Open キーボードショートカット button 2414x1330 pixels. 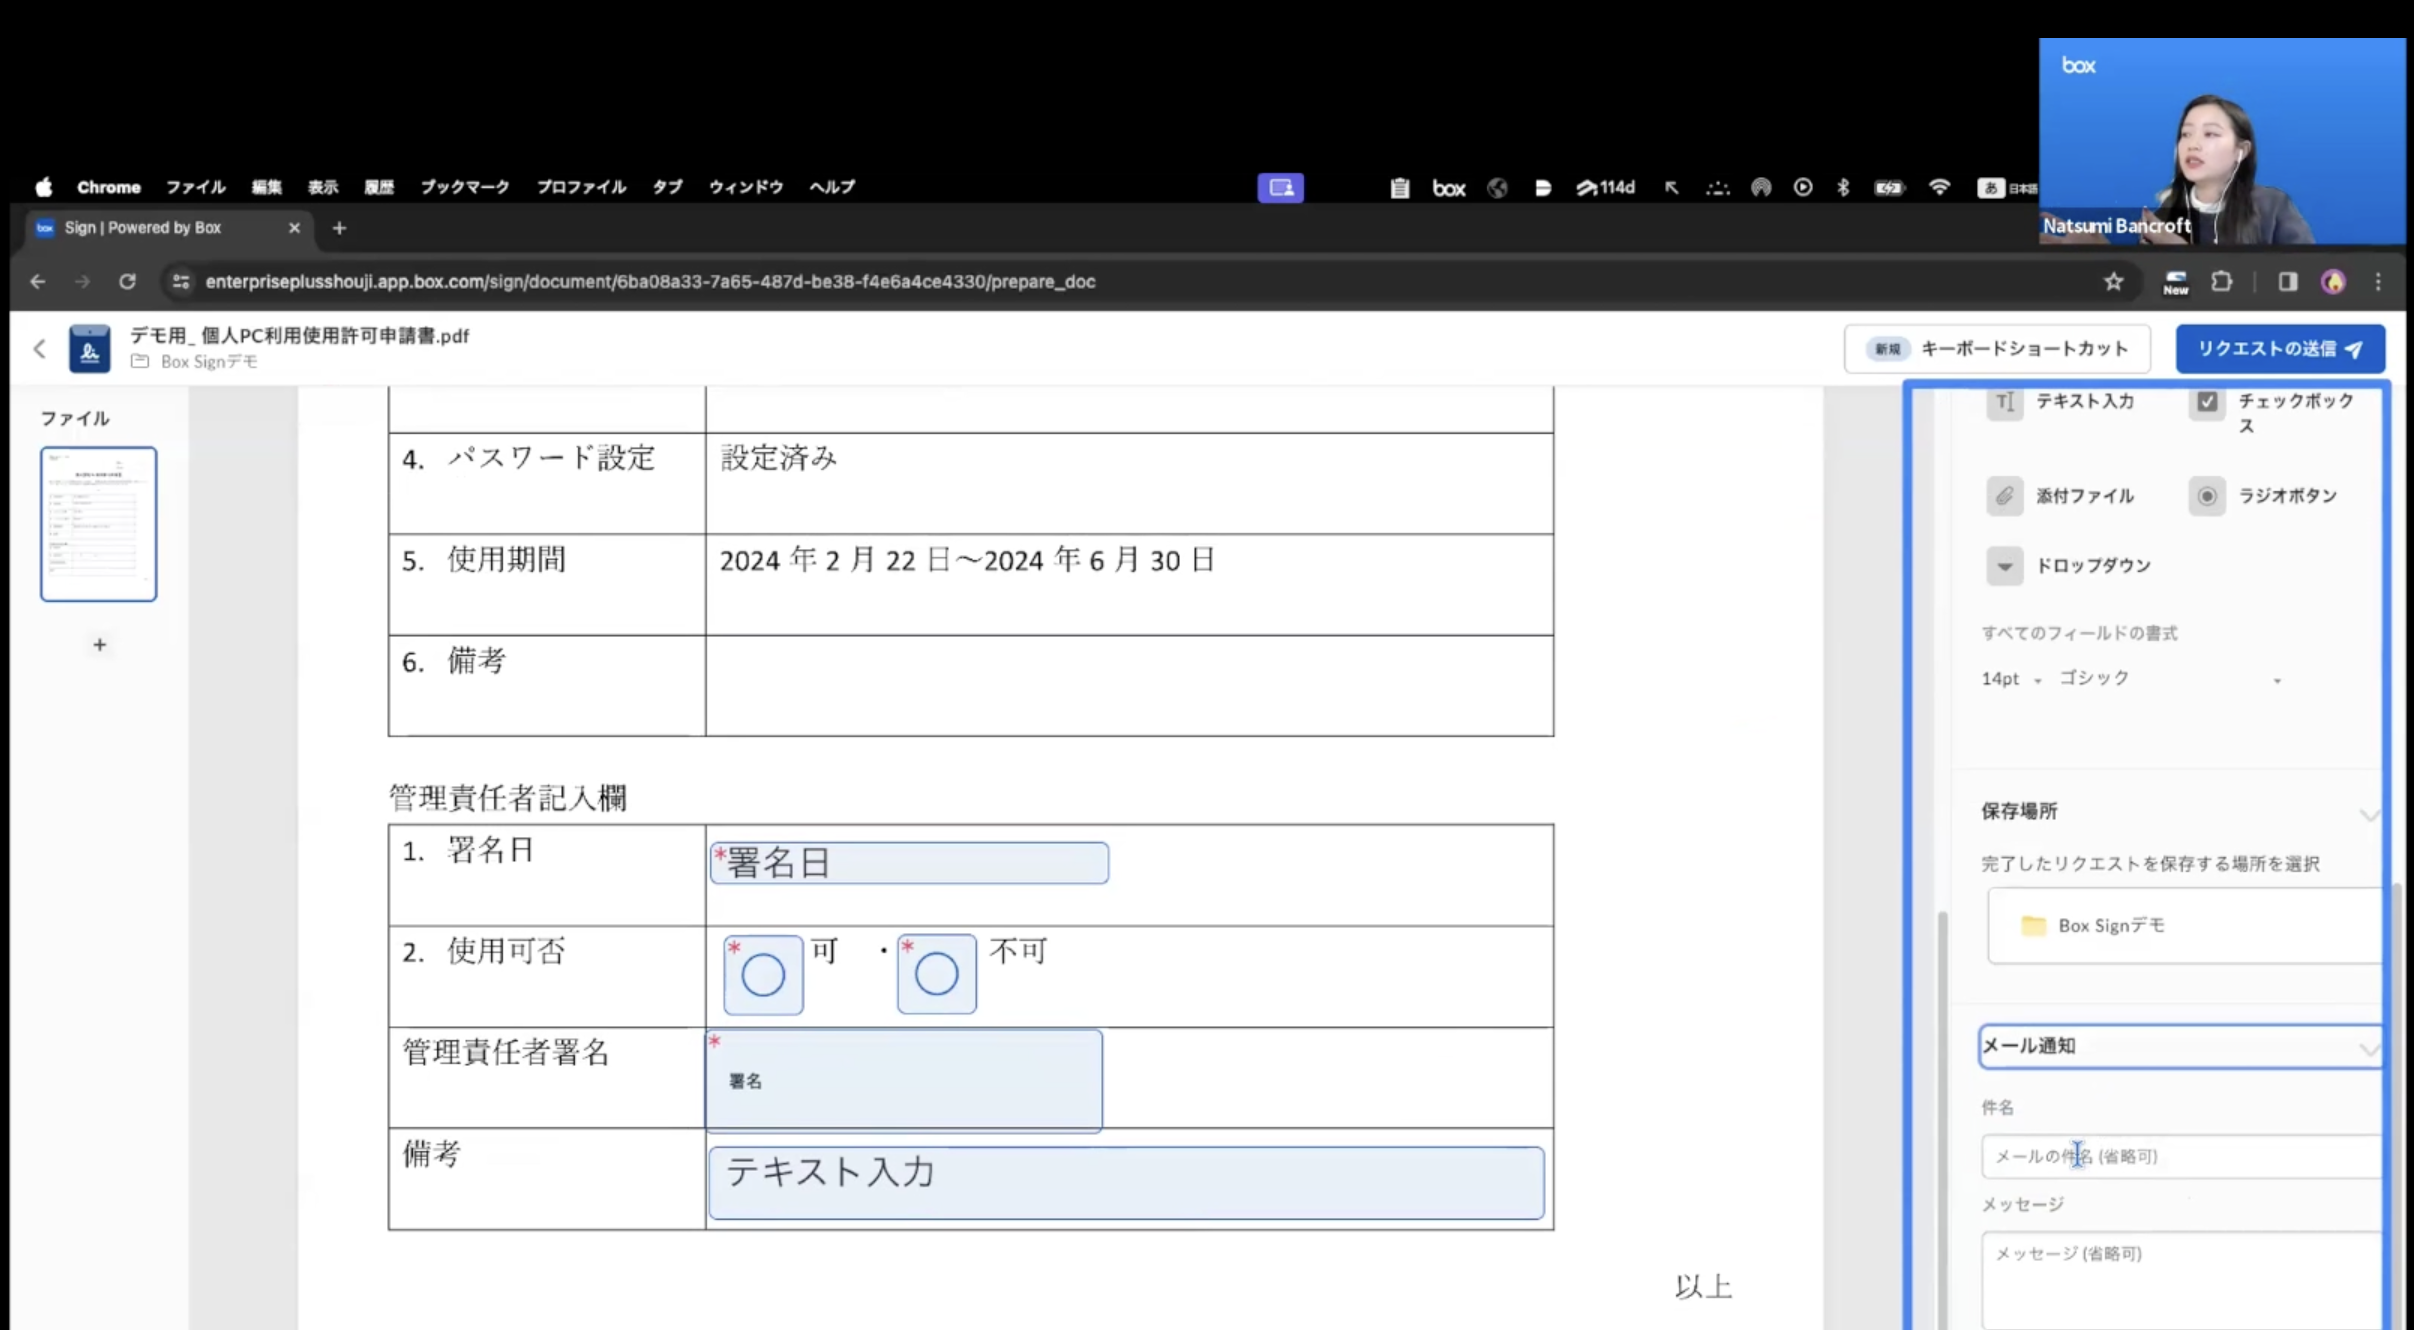point(1997,349)
